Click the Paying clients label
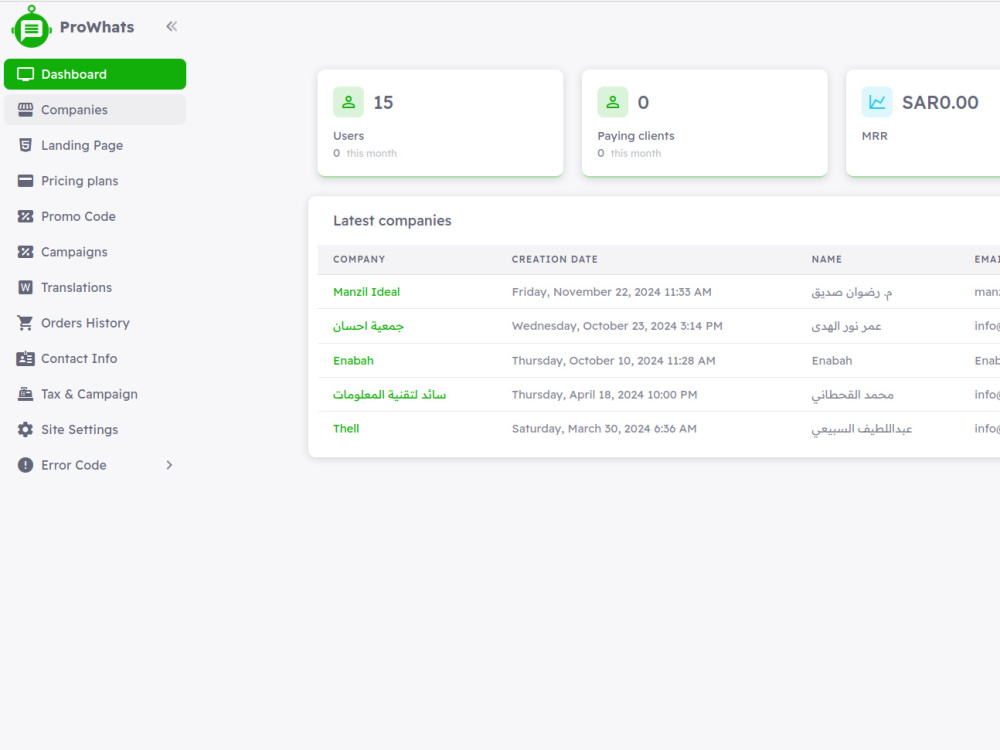This screenshot has height=750, width=1000. pyautogui.click(x=636, y=136)
